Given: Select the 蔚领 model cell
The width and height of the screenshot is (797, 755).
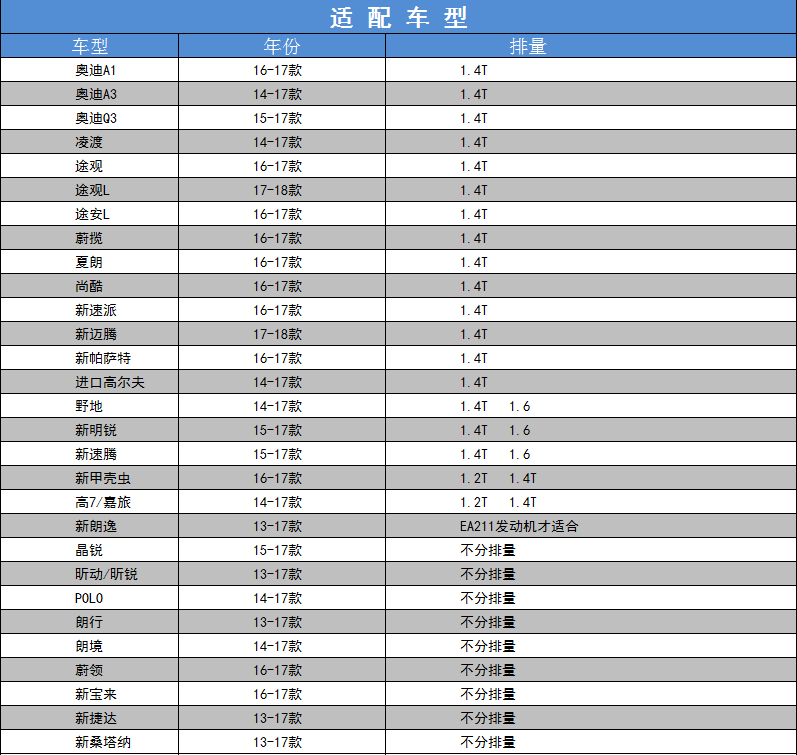Looking at the screenshot, I should tap(89, 670).
